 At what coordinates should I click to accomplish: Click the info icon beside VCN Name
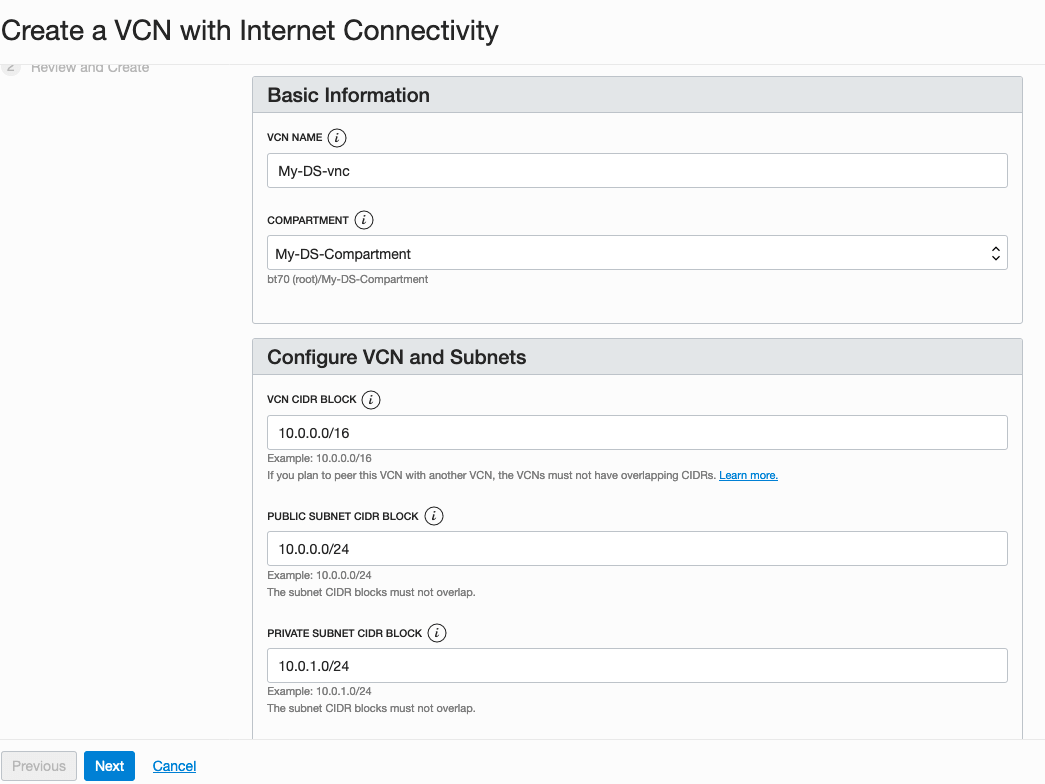(x=337, y=138)
